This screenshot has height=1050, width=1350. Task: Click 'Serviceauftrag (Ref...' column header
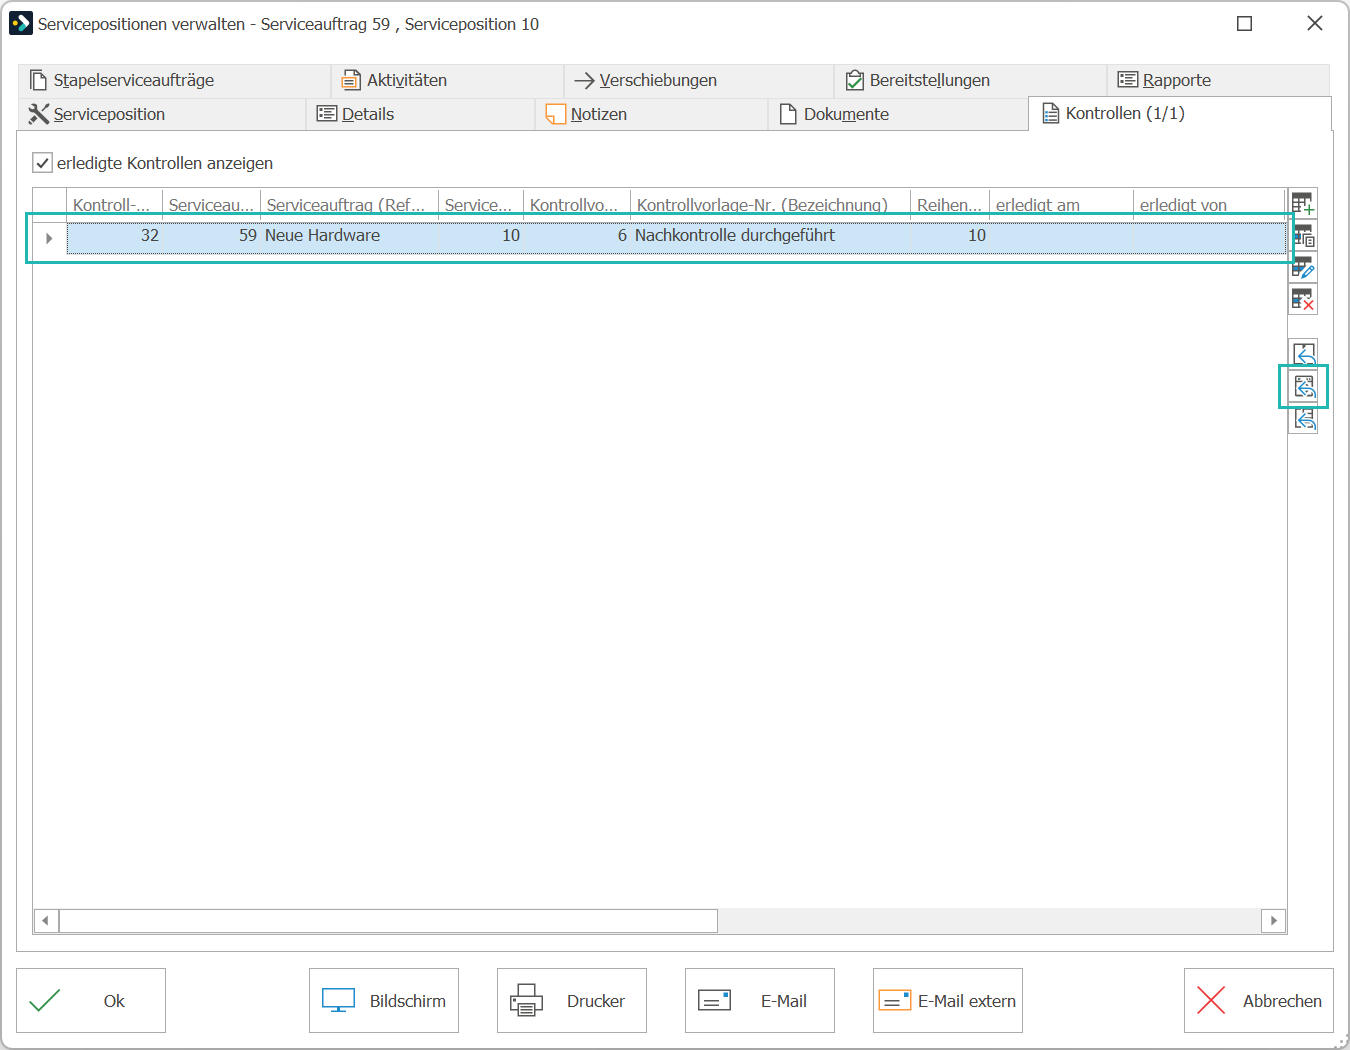point(349,205)
